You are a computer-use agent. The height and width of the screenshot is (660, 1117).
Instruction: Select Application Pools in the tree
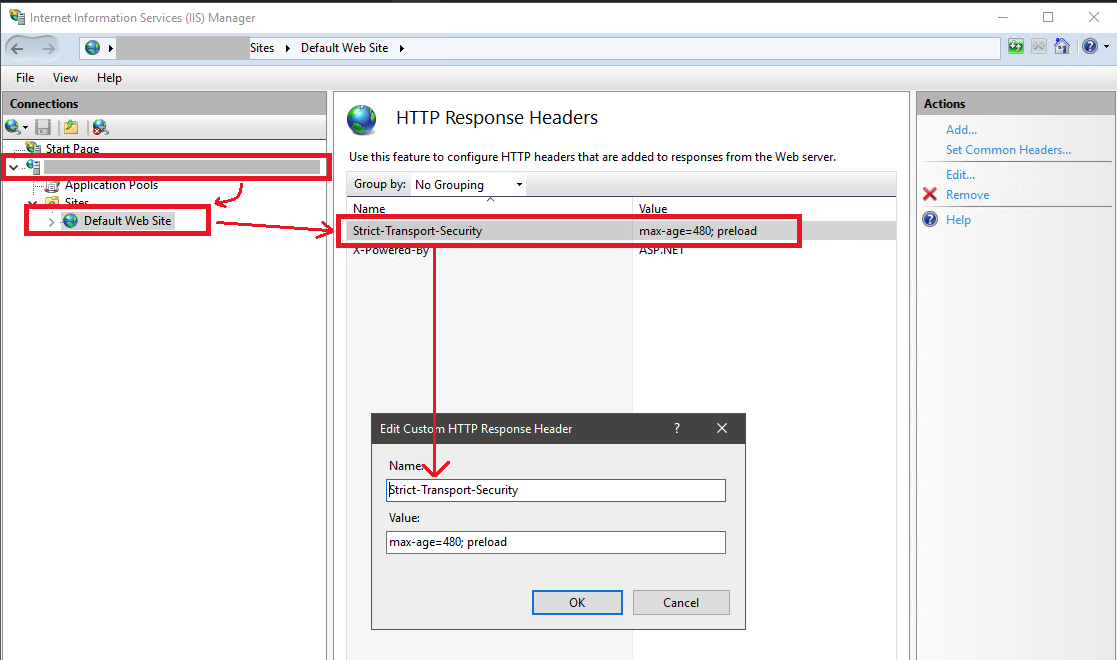[x=110, y=185]
